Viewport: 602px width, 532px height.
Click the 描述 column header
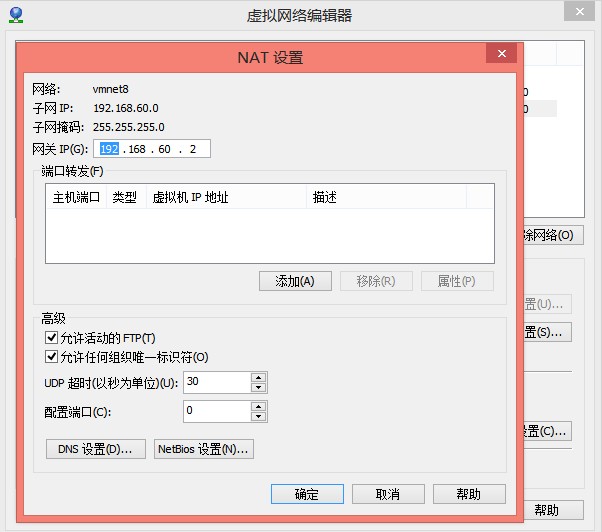click(325, 197)
